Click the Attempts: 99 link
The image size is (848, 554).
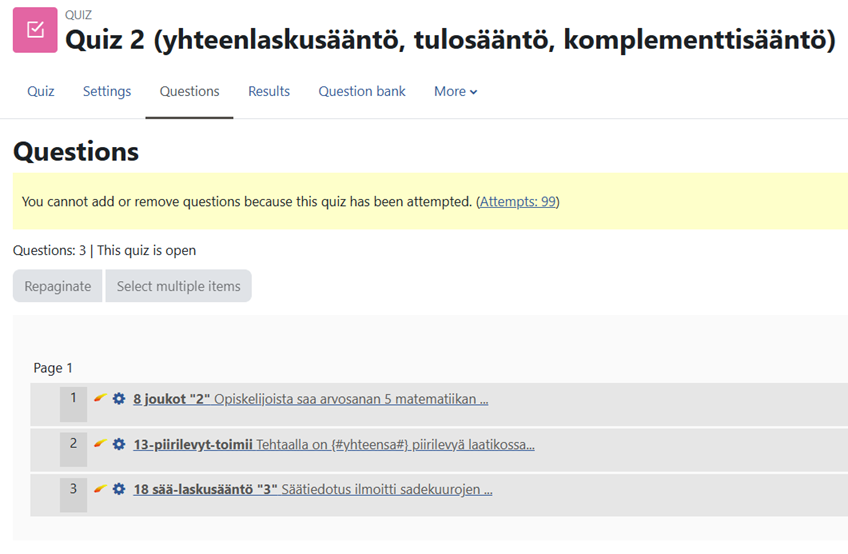pos(518,202)
